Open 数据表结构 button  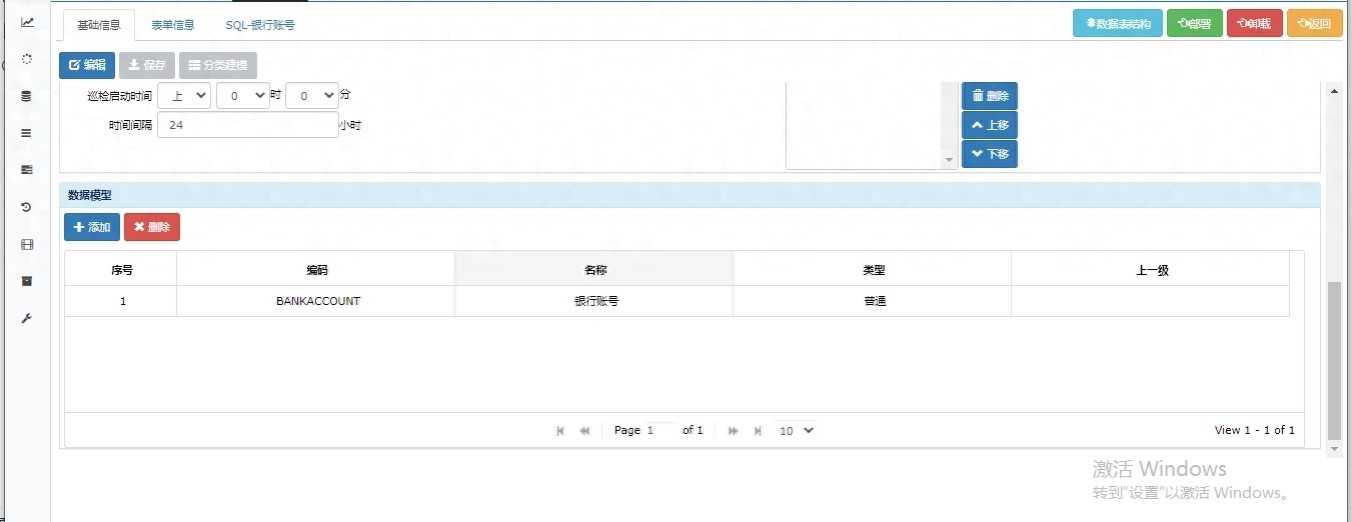pos(1118,24)
